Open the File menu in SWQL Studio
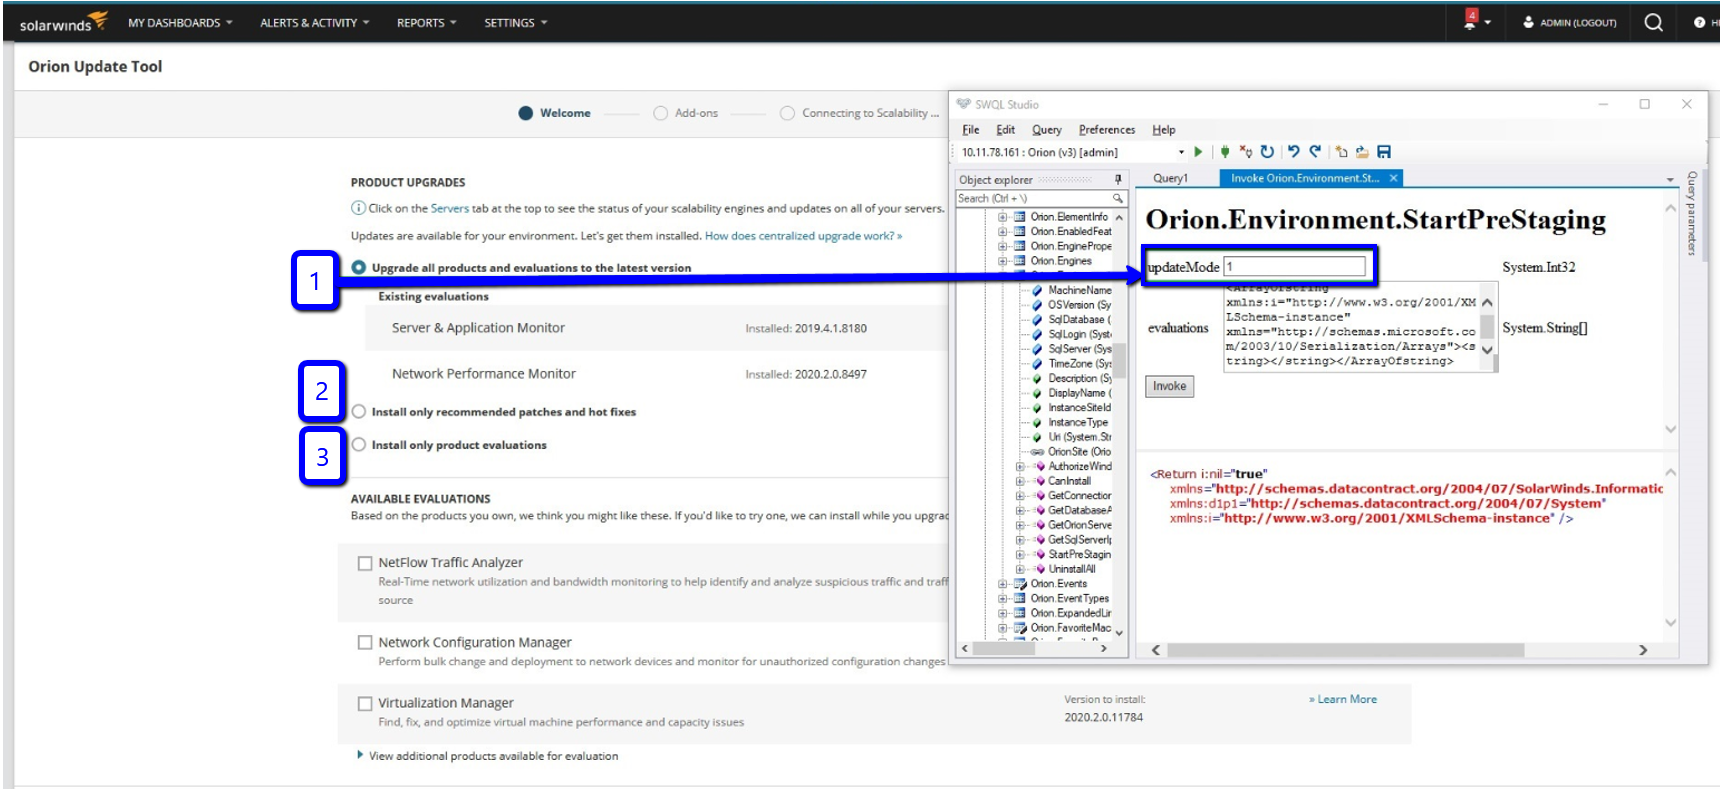Image resolution: width=1720 pixels, height=789 pixels. tap(971, 130)
